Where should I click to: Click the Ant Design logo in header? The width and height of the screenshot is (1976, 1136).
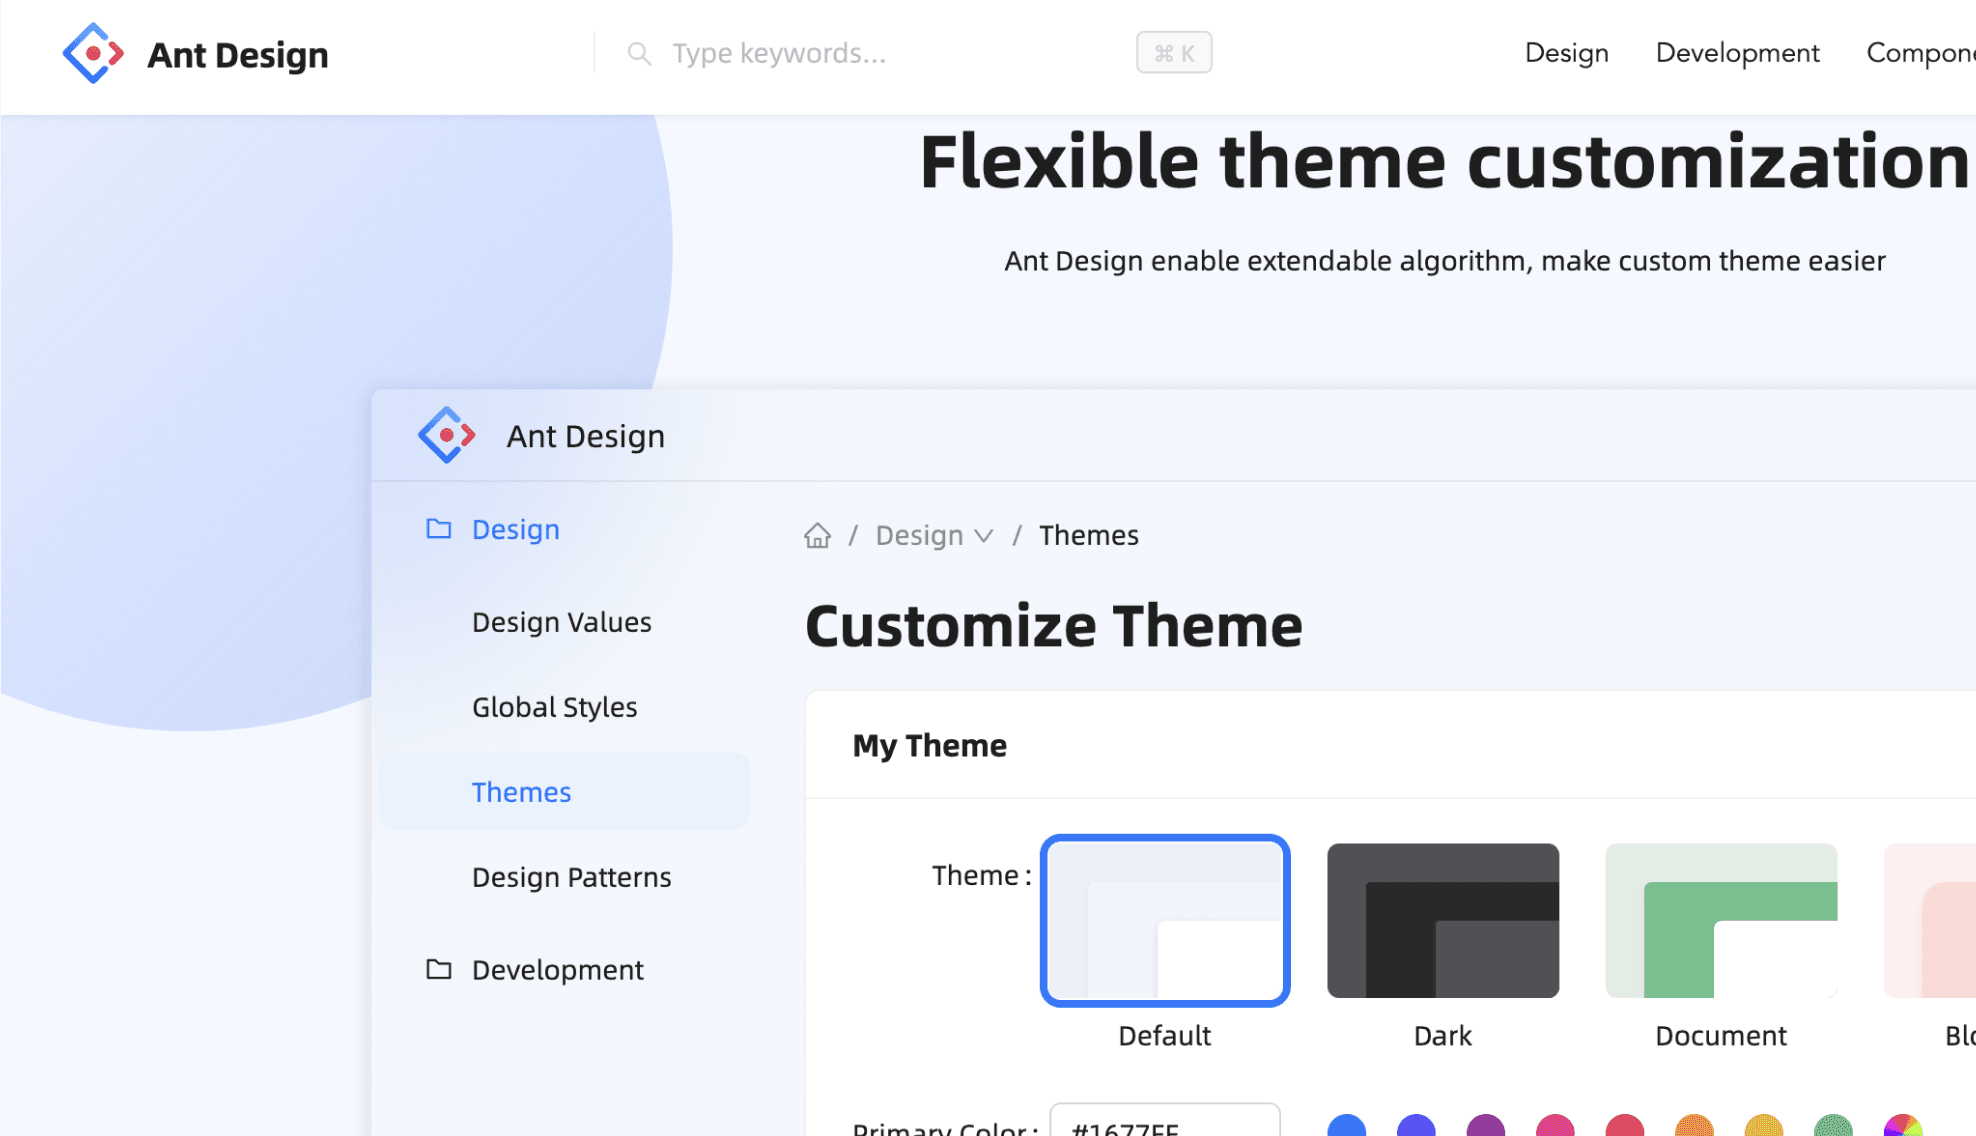pos(93,53)
